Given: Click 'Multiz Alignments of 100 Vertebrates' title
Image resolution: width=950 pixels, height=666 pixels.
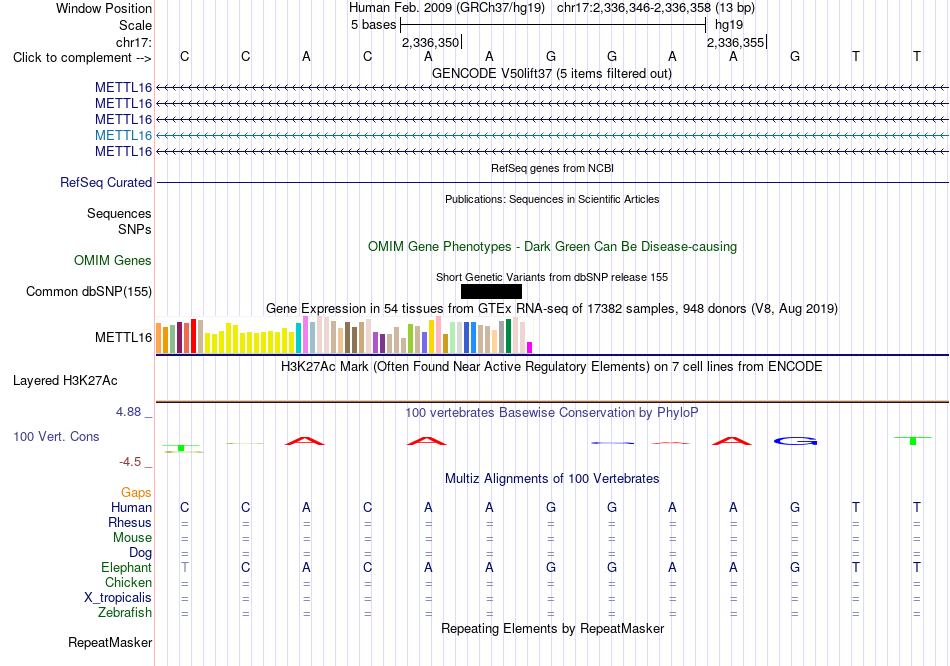Looking at the screenshot, I should tap(552, 479).
